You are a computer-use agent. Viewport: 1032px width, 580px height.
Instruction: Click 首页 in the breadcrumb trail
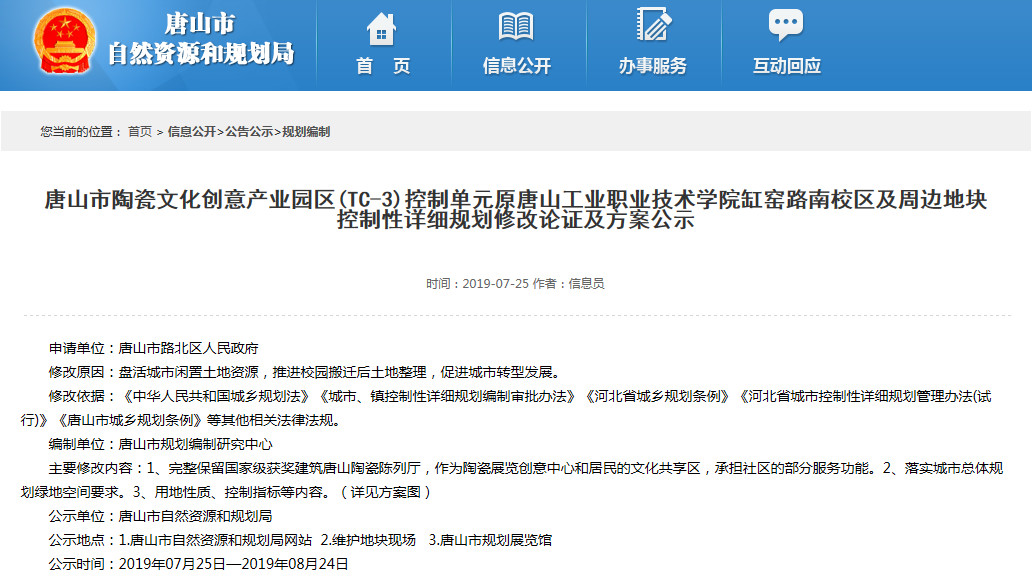(140, 132)
